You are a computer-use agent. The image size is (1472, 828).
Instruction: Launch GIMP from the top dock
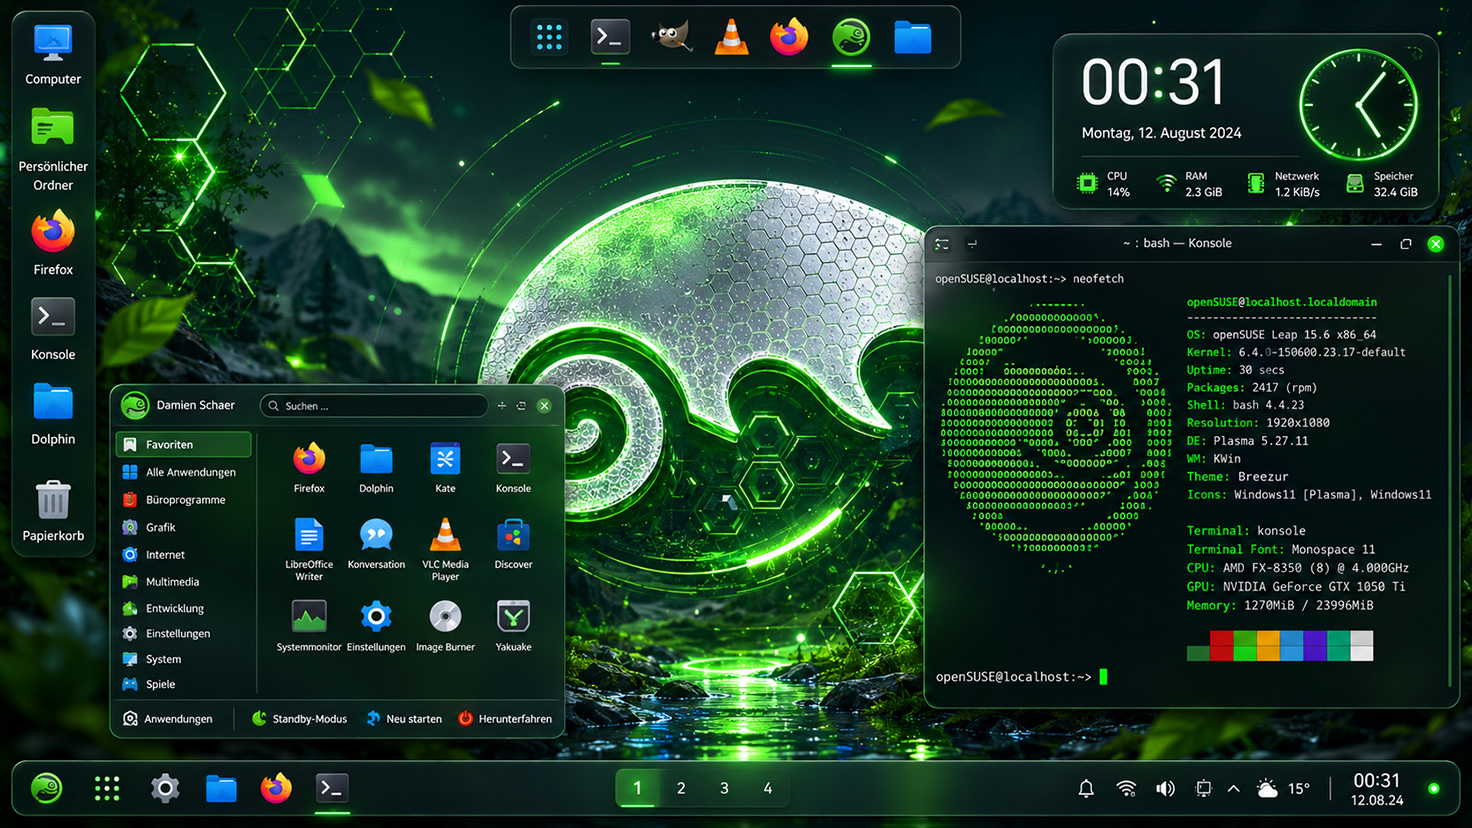pyautogui.click(x=671, y=38)
